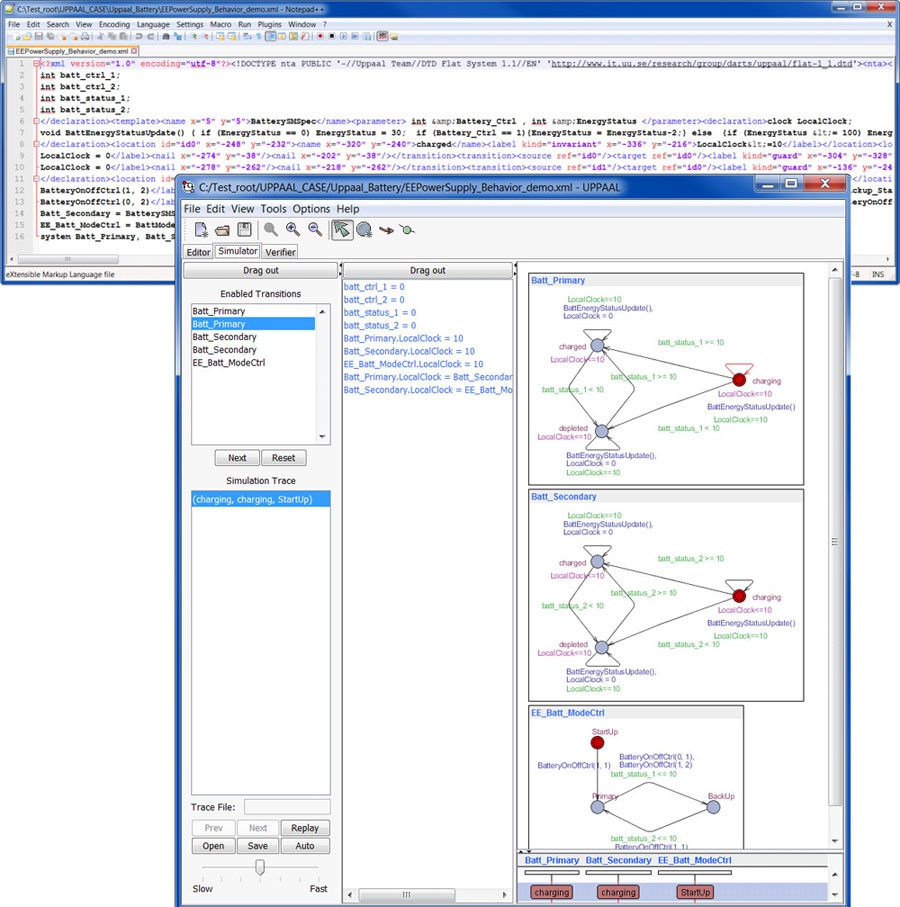
Task: Choose the Add Edge arrow tool
Action: point(386,230)
